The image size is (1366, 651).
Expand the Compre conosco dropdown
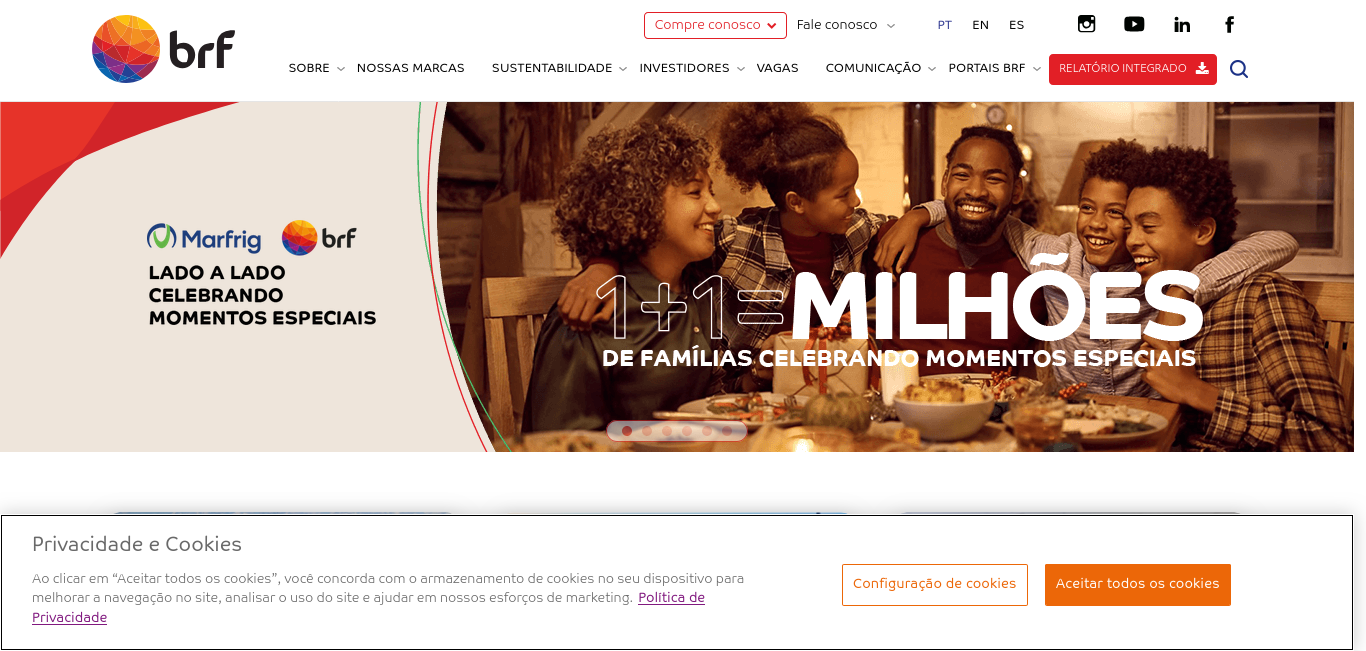[715, 25]
